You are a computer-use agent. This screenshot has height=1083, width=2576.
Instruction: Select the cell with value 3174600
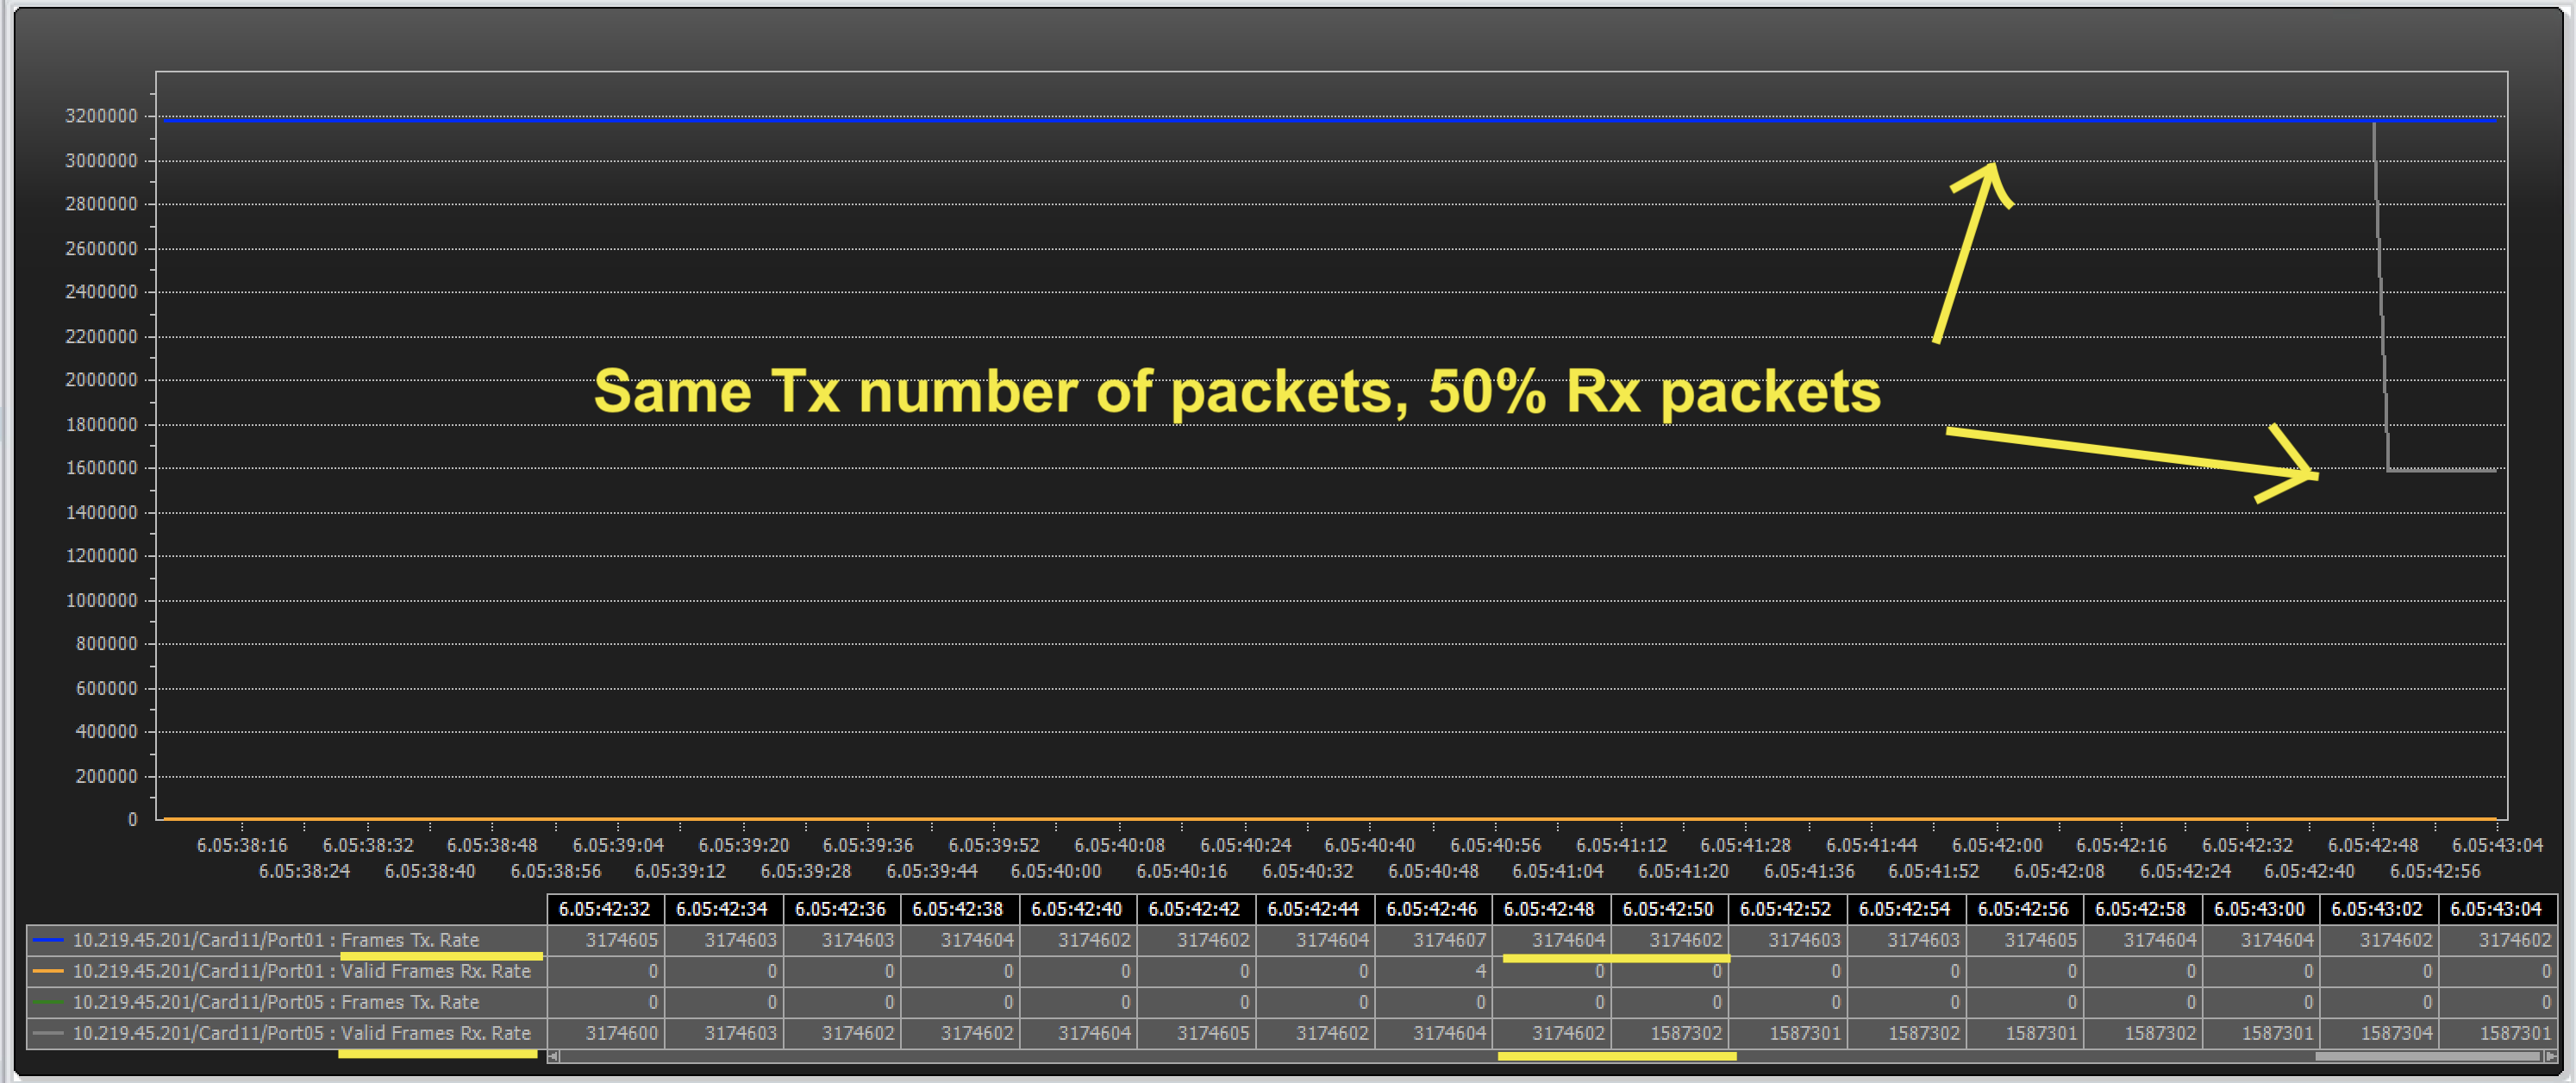(605, 1033)
